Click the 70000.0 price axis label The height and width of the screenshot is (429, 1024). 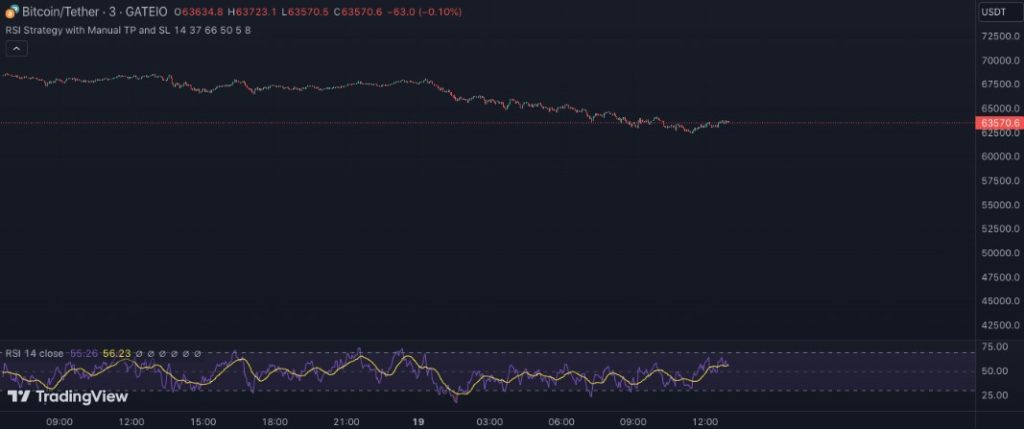pyautogui.click(x=1000, y=60)
